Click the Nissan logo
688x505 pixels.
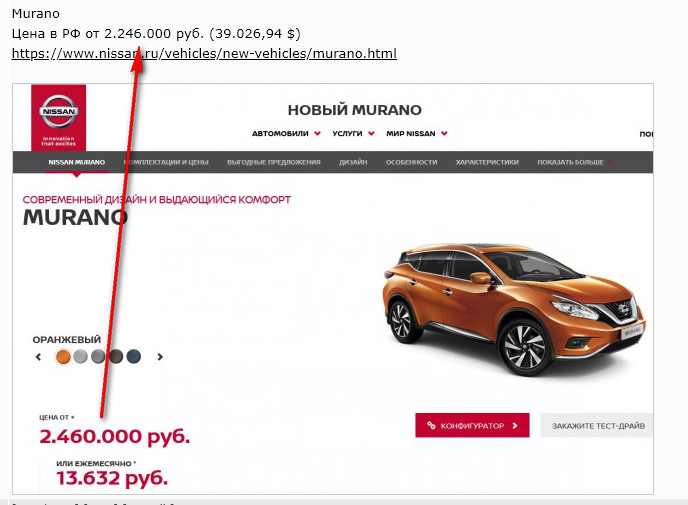(58, 117)
